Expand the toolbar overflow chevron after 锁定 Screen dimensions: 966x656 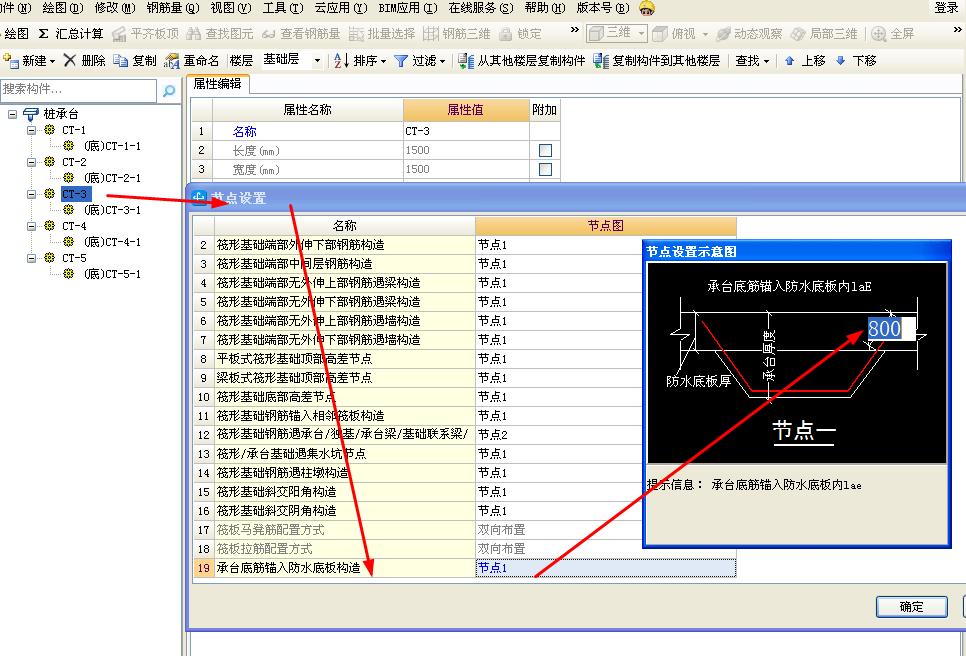574,30
